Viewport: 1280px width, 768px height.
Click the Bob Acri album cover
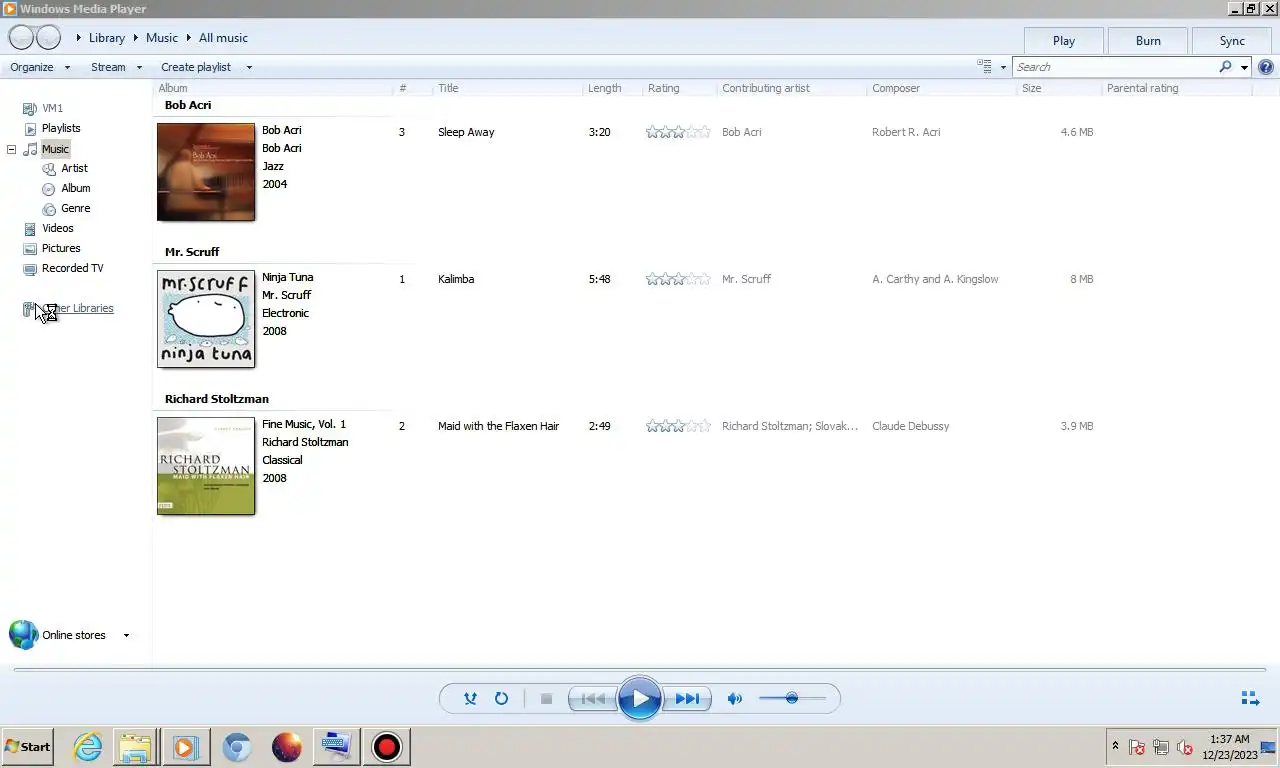click(206, 172)
